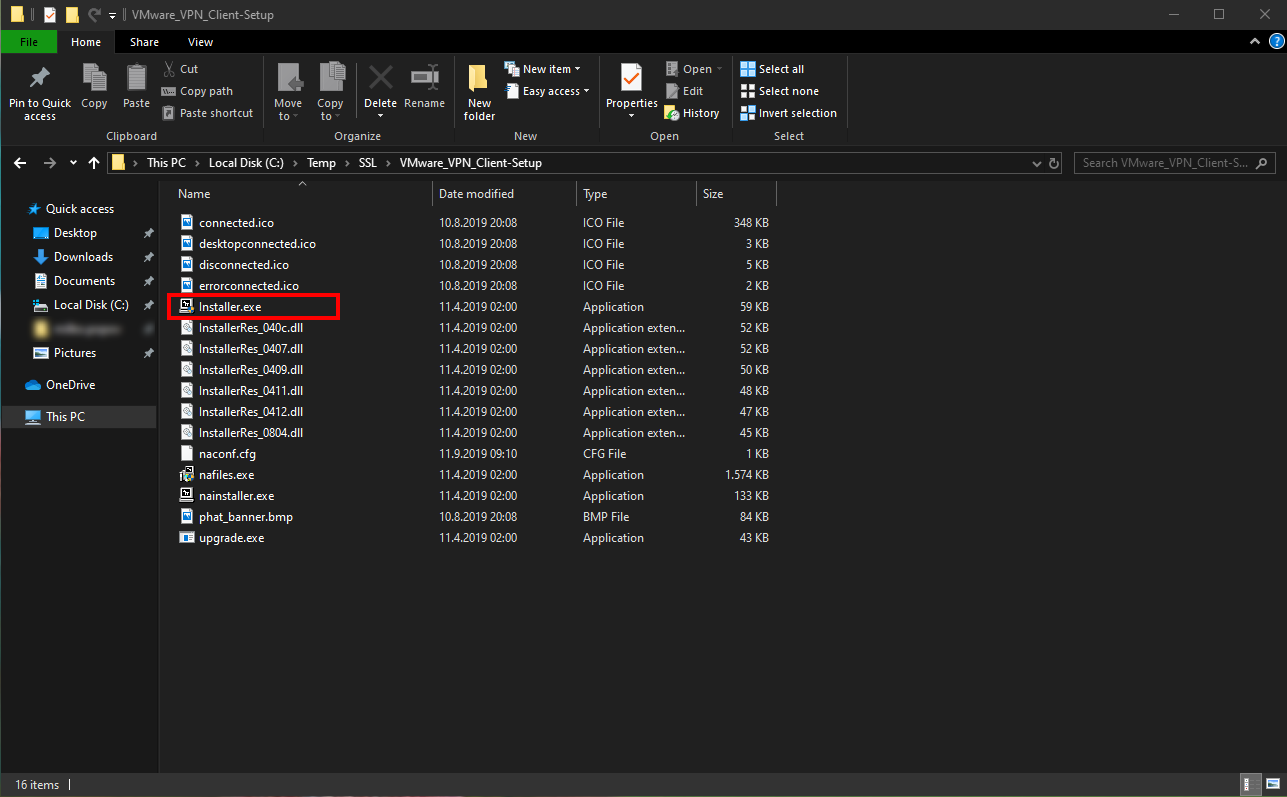Click Paste shortcut button
Viewport: 1287px width, 797px height.
[x=208, y=113]
